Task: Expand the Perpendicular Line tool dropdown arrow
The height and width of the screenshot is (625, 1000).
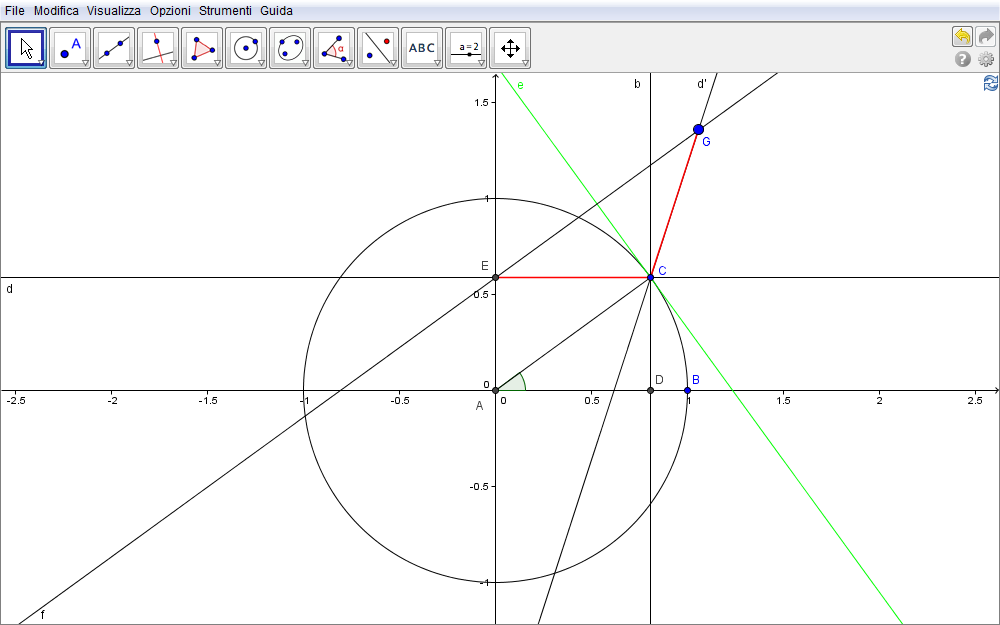Action: point(173,63)
